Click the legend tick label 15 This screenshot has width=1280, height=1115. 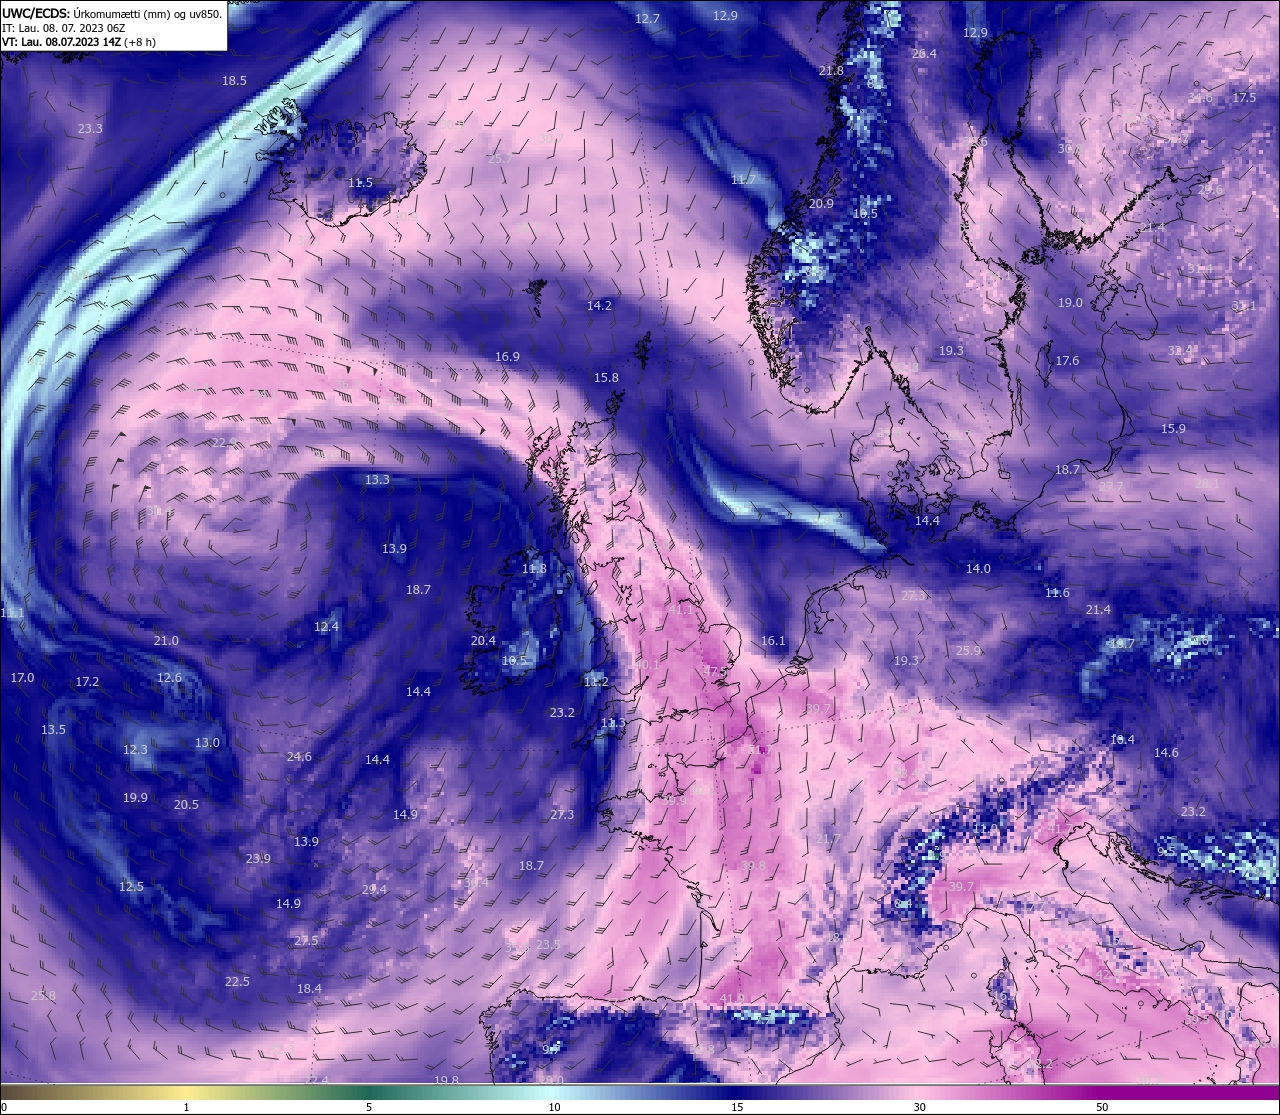[737, 1107]
